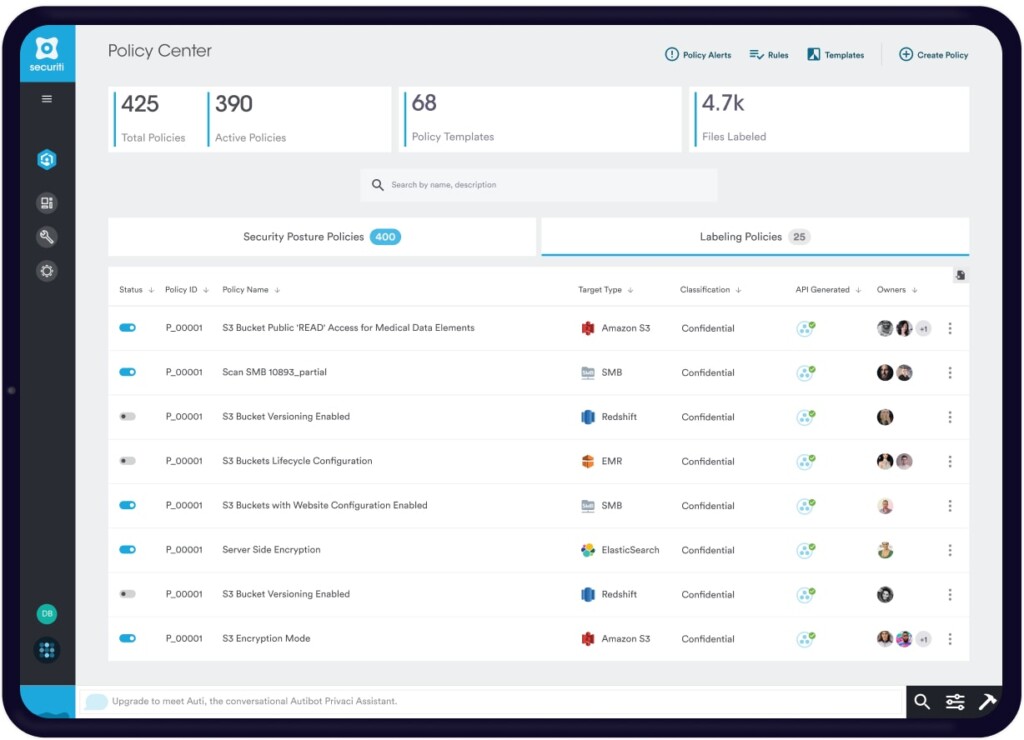Disable the Scan SMB 10893_partial policy toggle
This screenshot has height=740, width=1024.
click(127, 372)
